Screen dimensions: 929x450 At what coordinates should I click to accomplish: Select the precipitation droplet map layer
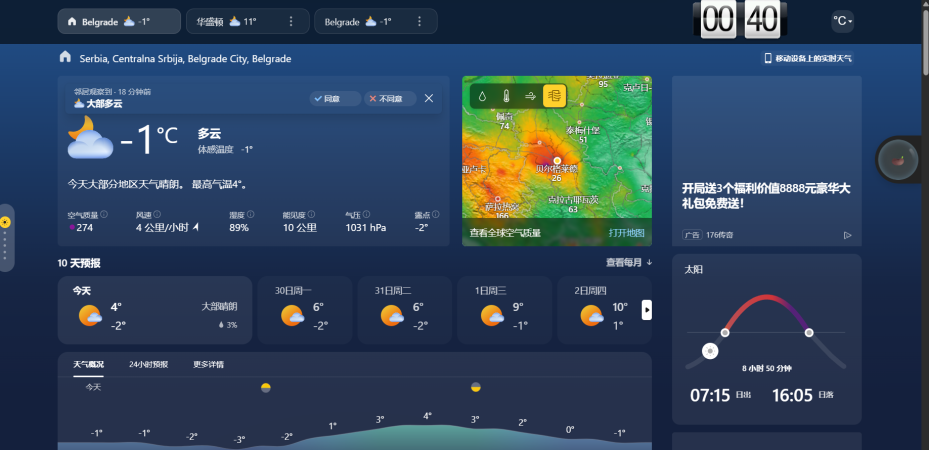click(482, 96)
